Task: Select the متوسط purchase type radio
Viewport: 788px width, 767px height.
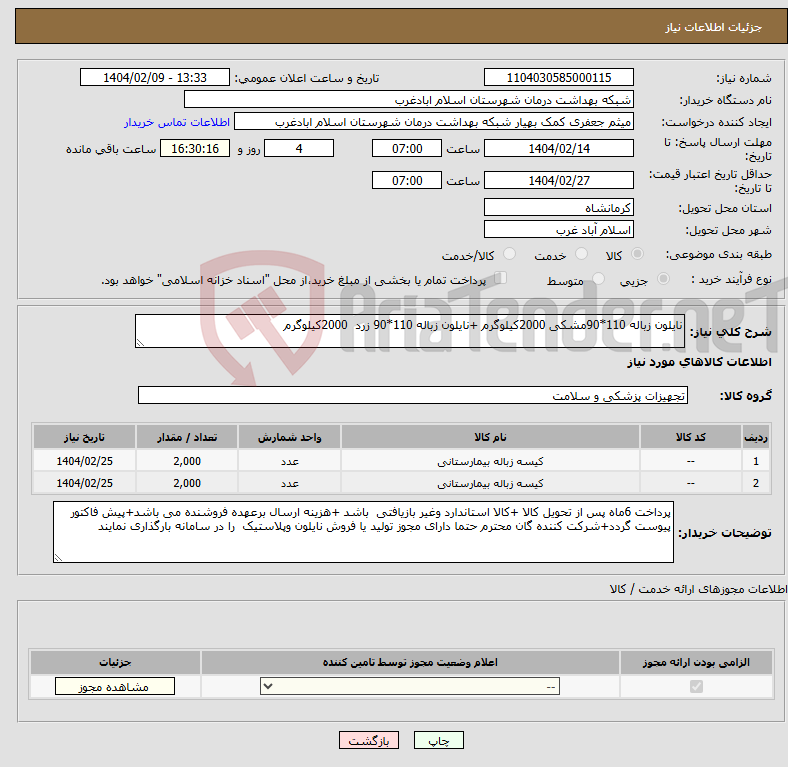Action: tap(599, 278)
